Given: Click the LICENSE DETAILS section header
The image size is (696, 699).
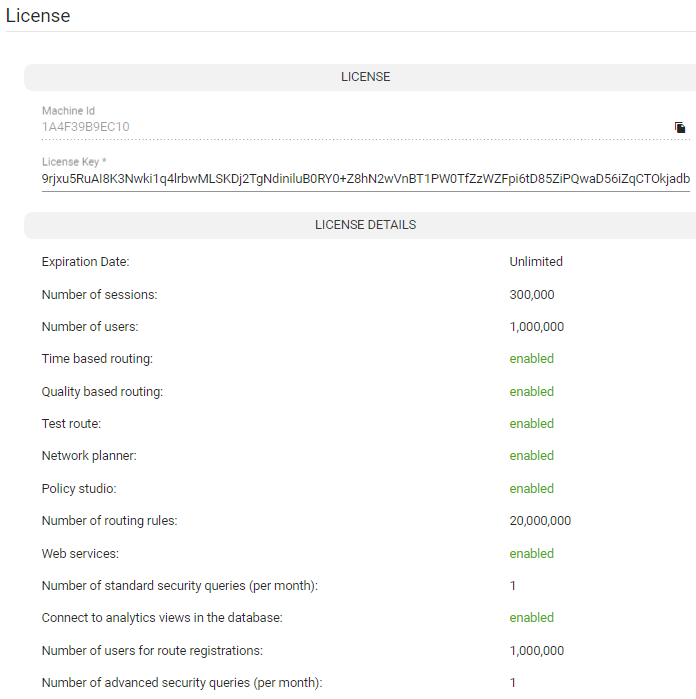Looking at the screenshot, I should point(365,225).
